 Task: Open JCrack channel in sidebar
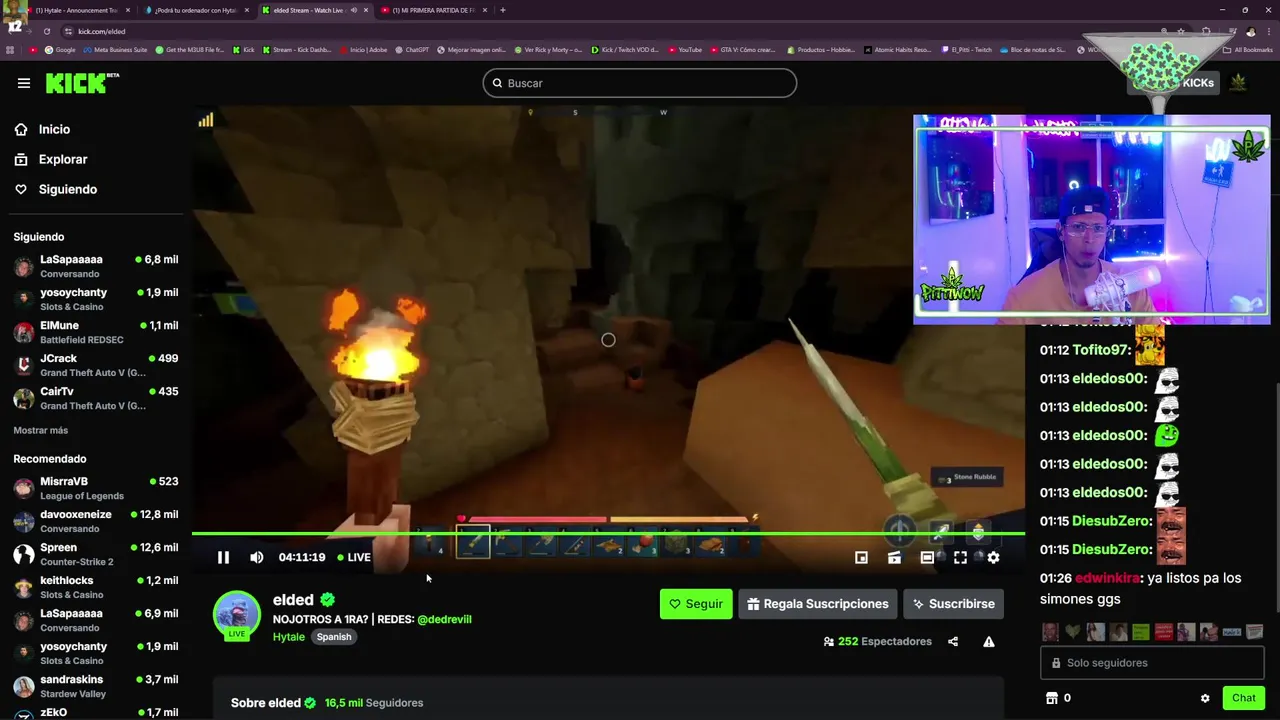pos(96,365)
